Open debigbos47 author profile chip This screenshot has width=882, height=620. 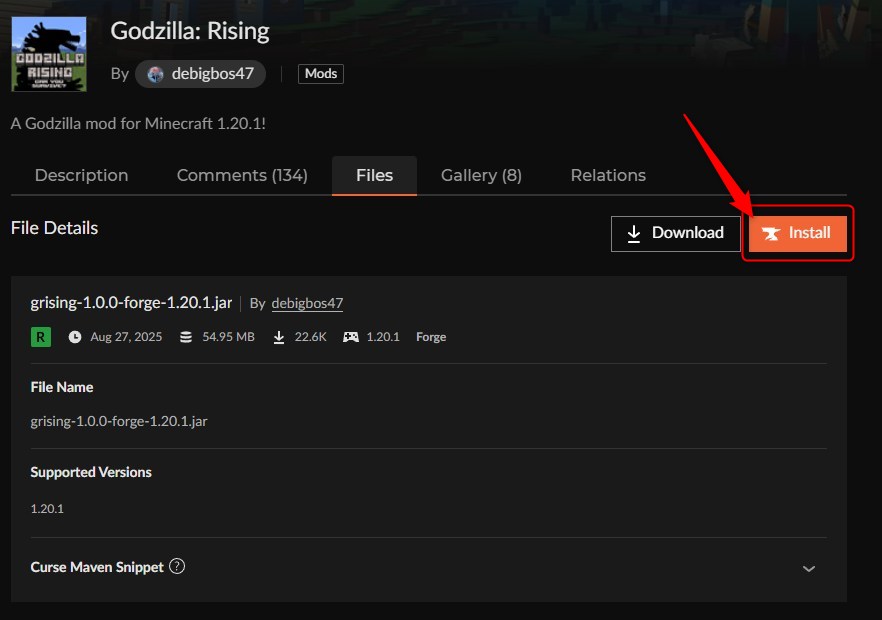coord(200,74)
